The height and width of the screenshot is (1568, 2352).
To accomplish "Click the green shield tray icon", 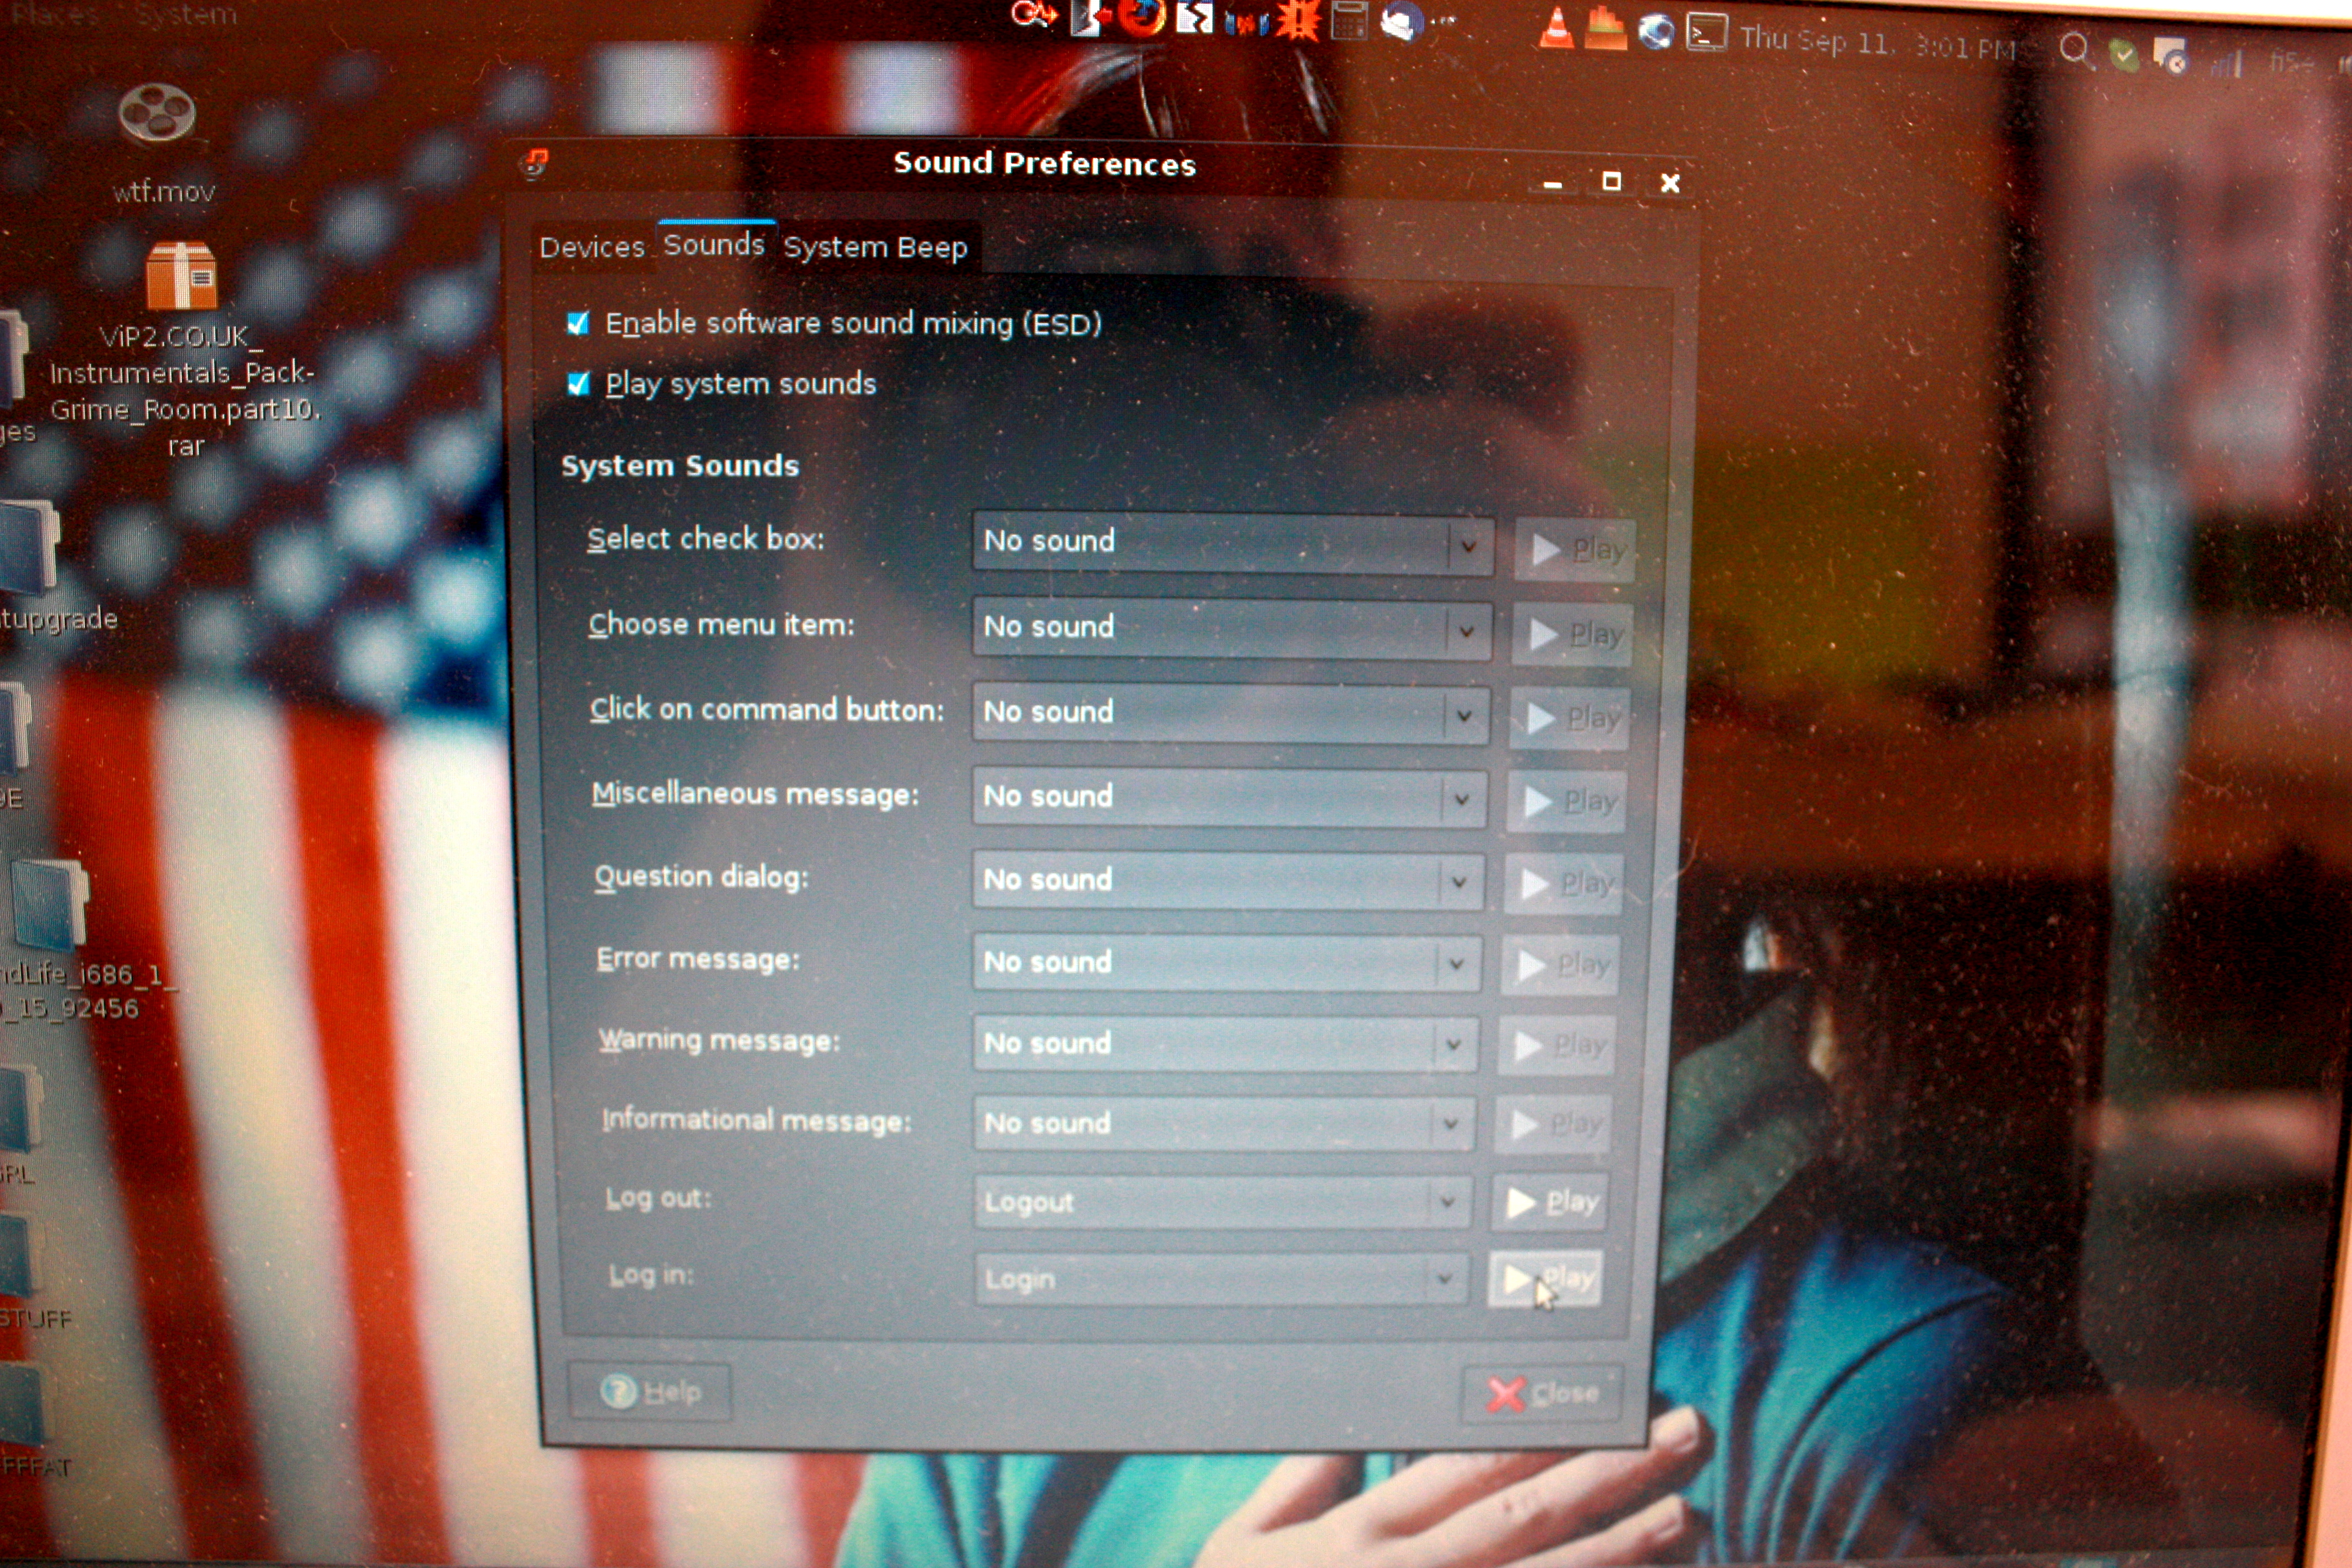I will [x=2124, y=55].
